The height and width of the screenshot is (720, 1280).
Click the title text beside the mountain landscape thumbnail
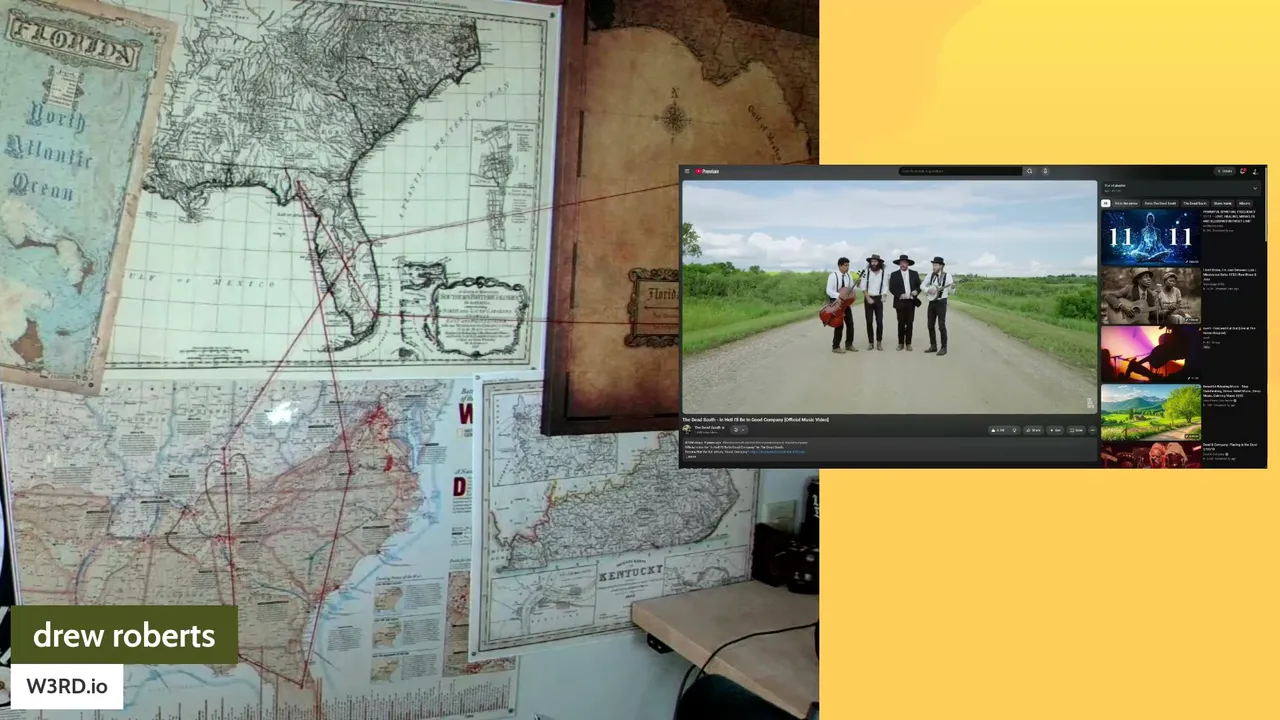click(x=1232, y=391)
